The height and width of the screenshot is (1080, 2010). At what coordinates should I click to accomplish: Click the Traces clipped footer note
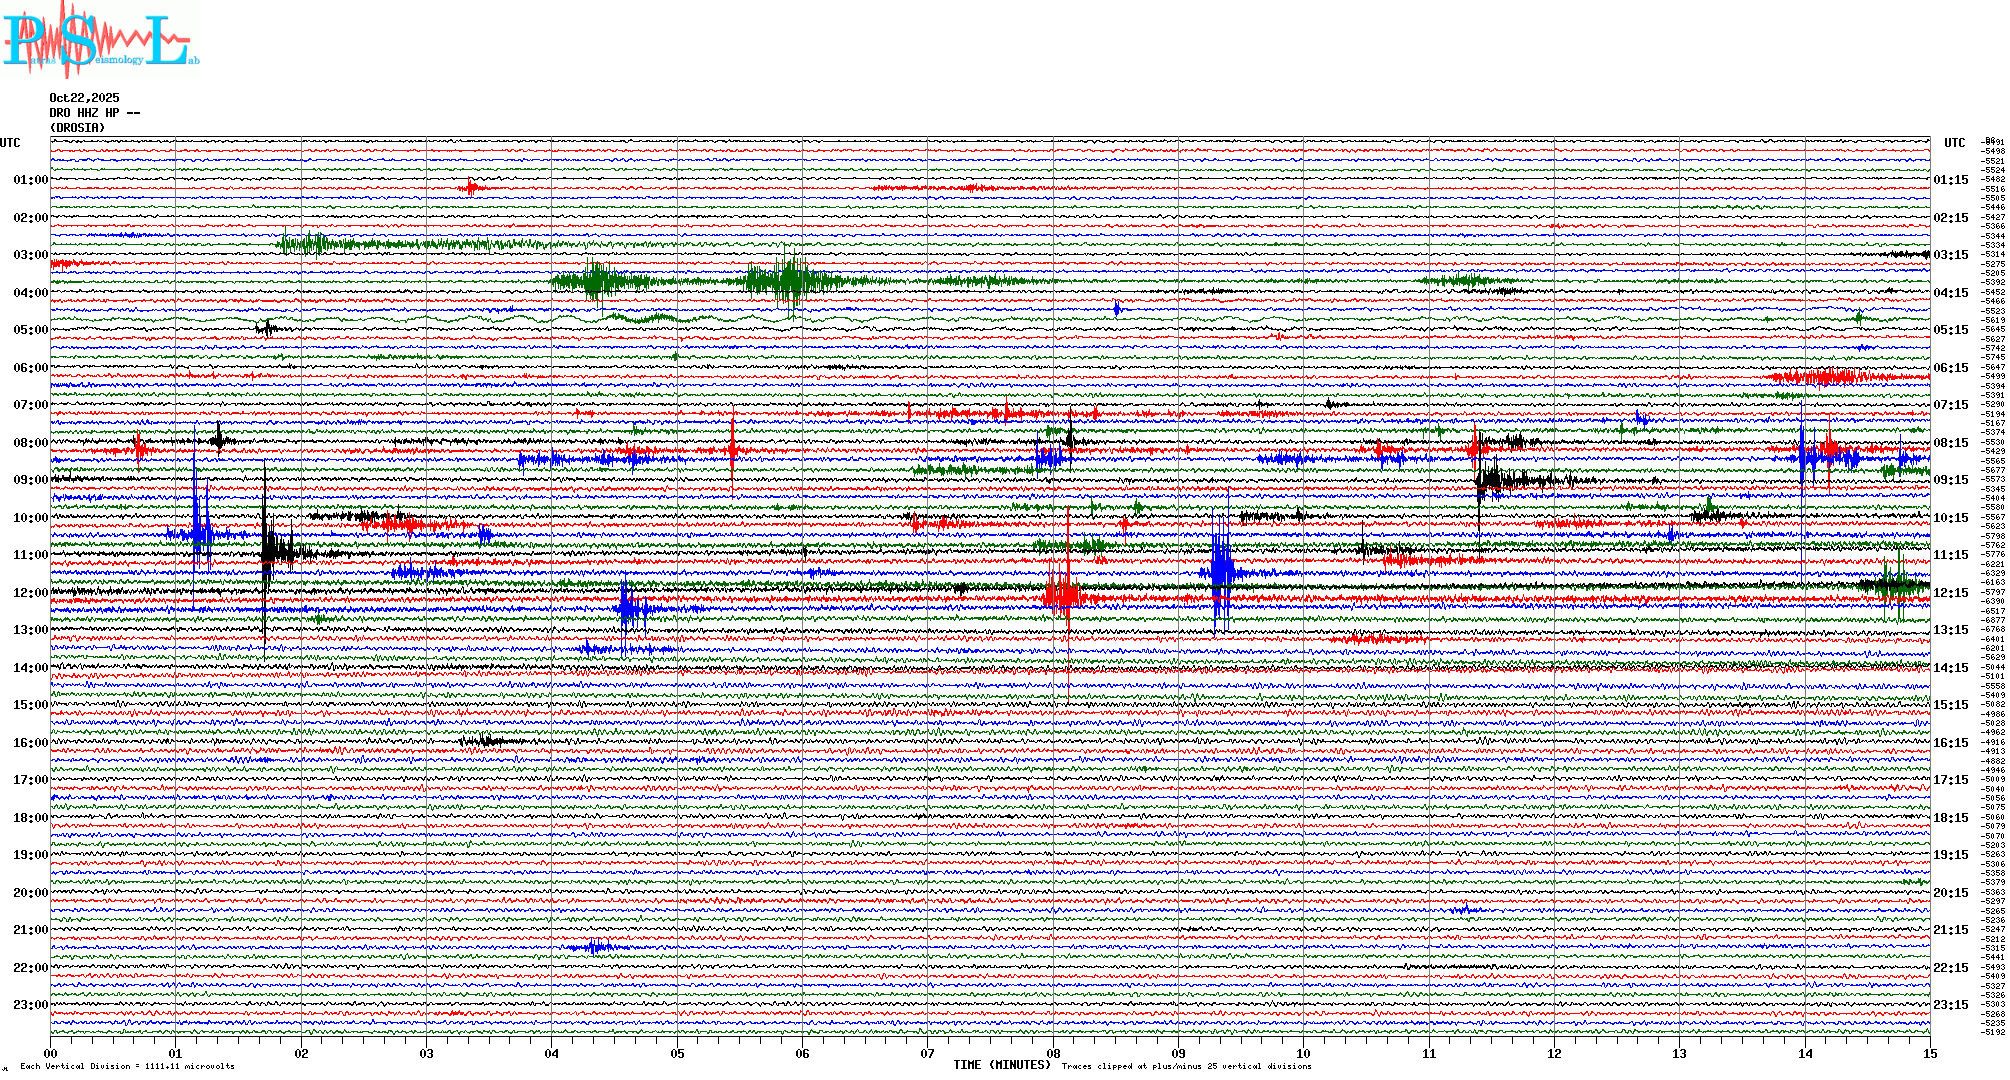coord(1186,1066)
